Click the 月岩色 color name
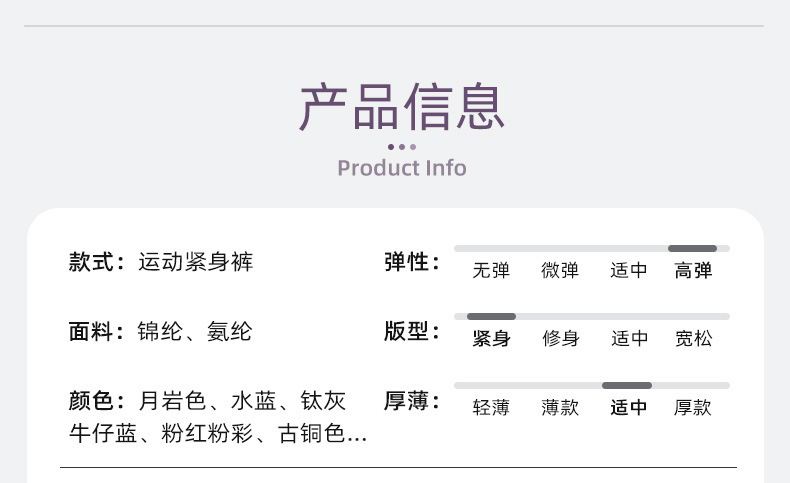 tap(172, 401)
